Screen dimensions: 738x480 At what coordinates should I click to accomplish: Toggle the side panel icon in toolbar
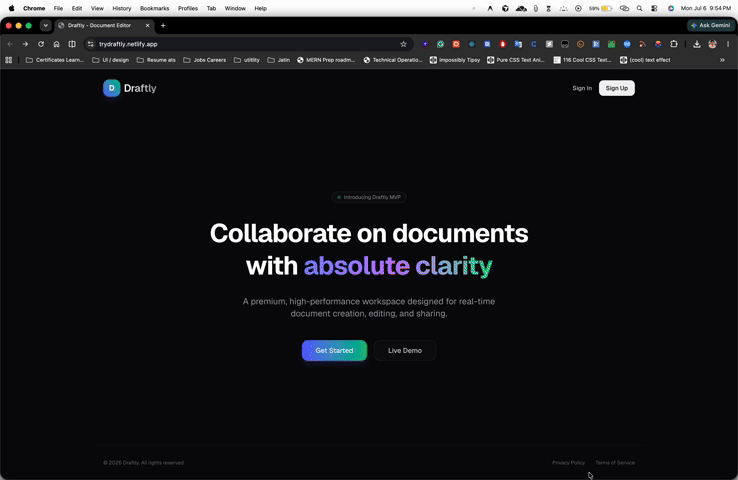point(72,44)
